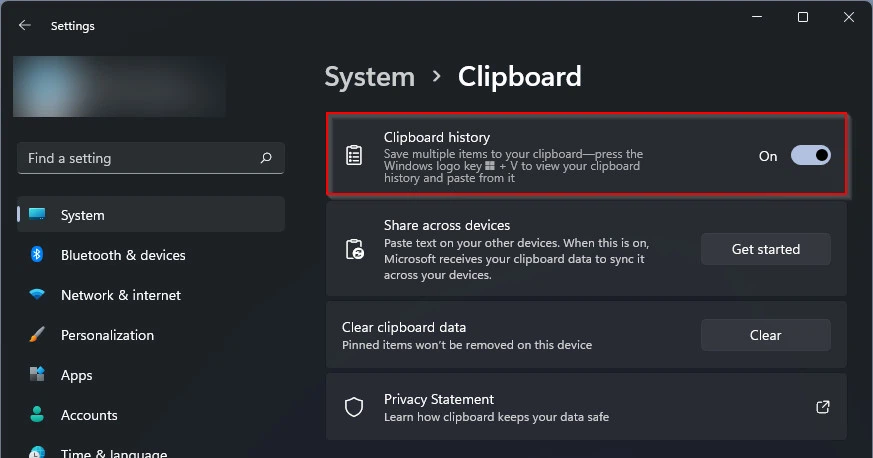Click the Accounts person icon
Screen dimensions: 873x458
pos(37,415)
